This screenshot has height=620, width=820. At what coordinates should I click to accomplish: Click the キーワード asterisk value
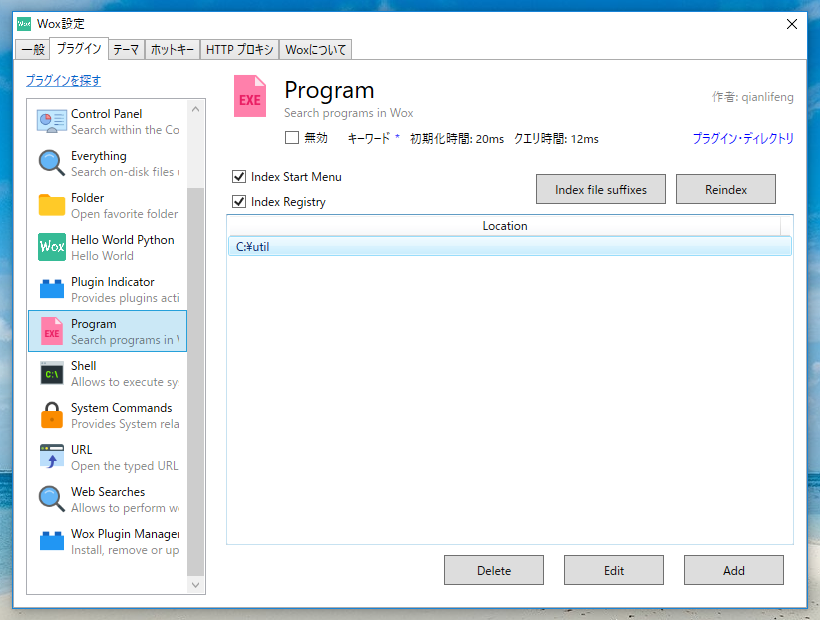point(397,137)
